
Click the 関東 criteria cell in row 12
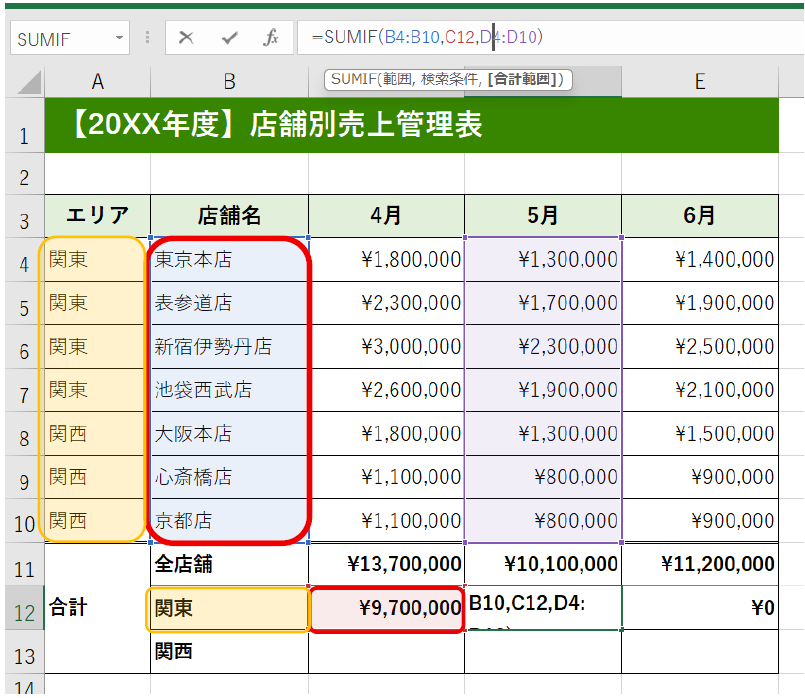[x=229, y=609]
